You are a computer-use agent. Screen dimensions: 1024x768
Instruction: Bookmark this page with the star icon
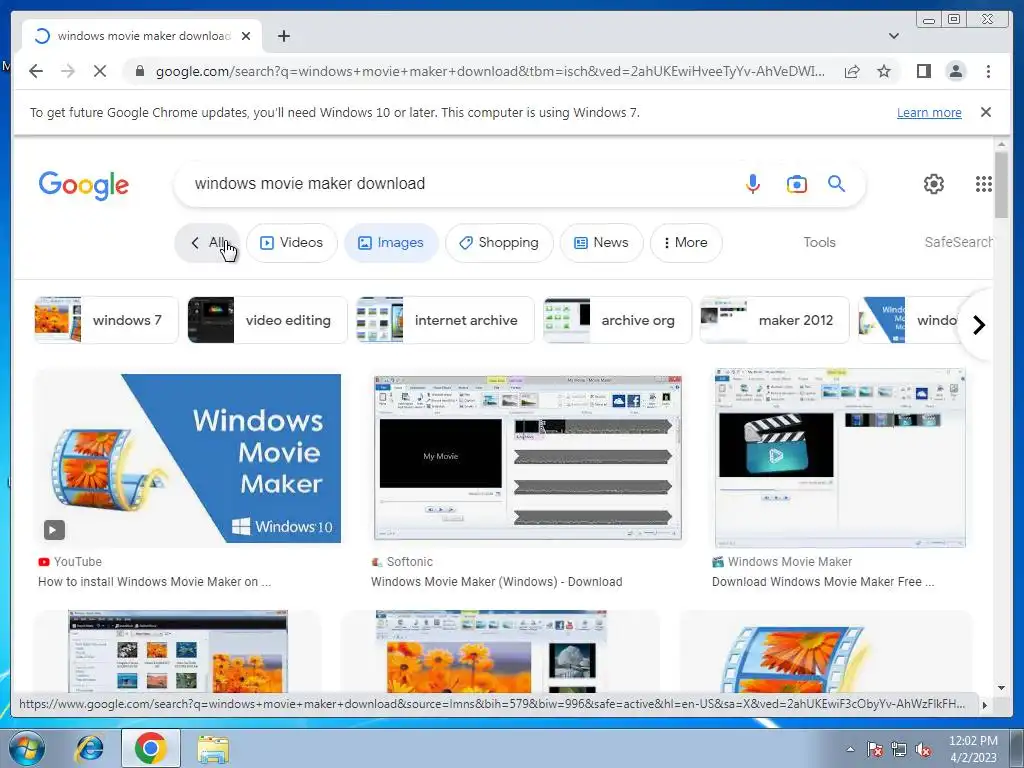[884, 71]
